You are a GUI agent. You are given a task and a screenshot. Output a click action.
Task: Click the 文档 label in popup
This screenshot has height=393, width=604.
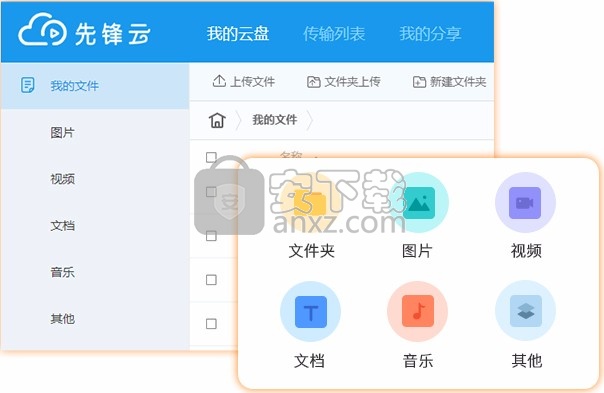309,361
